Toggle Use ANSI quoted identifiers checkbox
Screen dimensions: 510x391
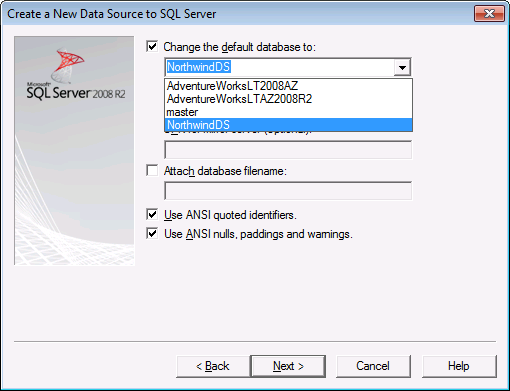(152, 214)
